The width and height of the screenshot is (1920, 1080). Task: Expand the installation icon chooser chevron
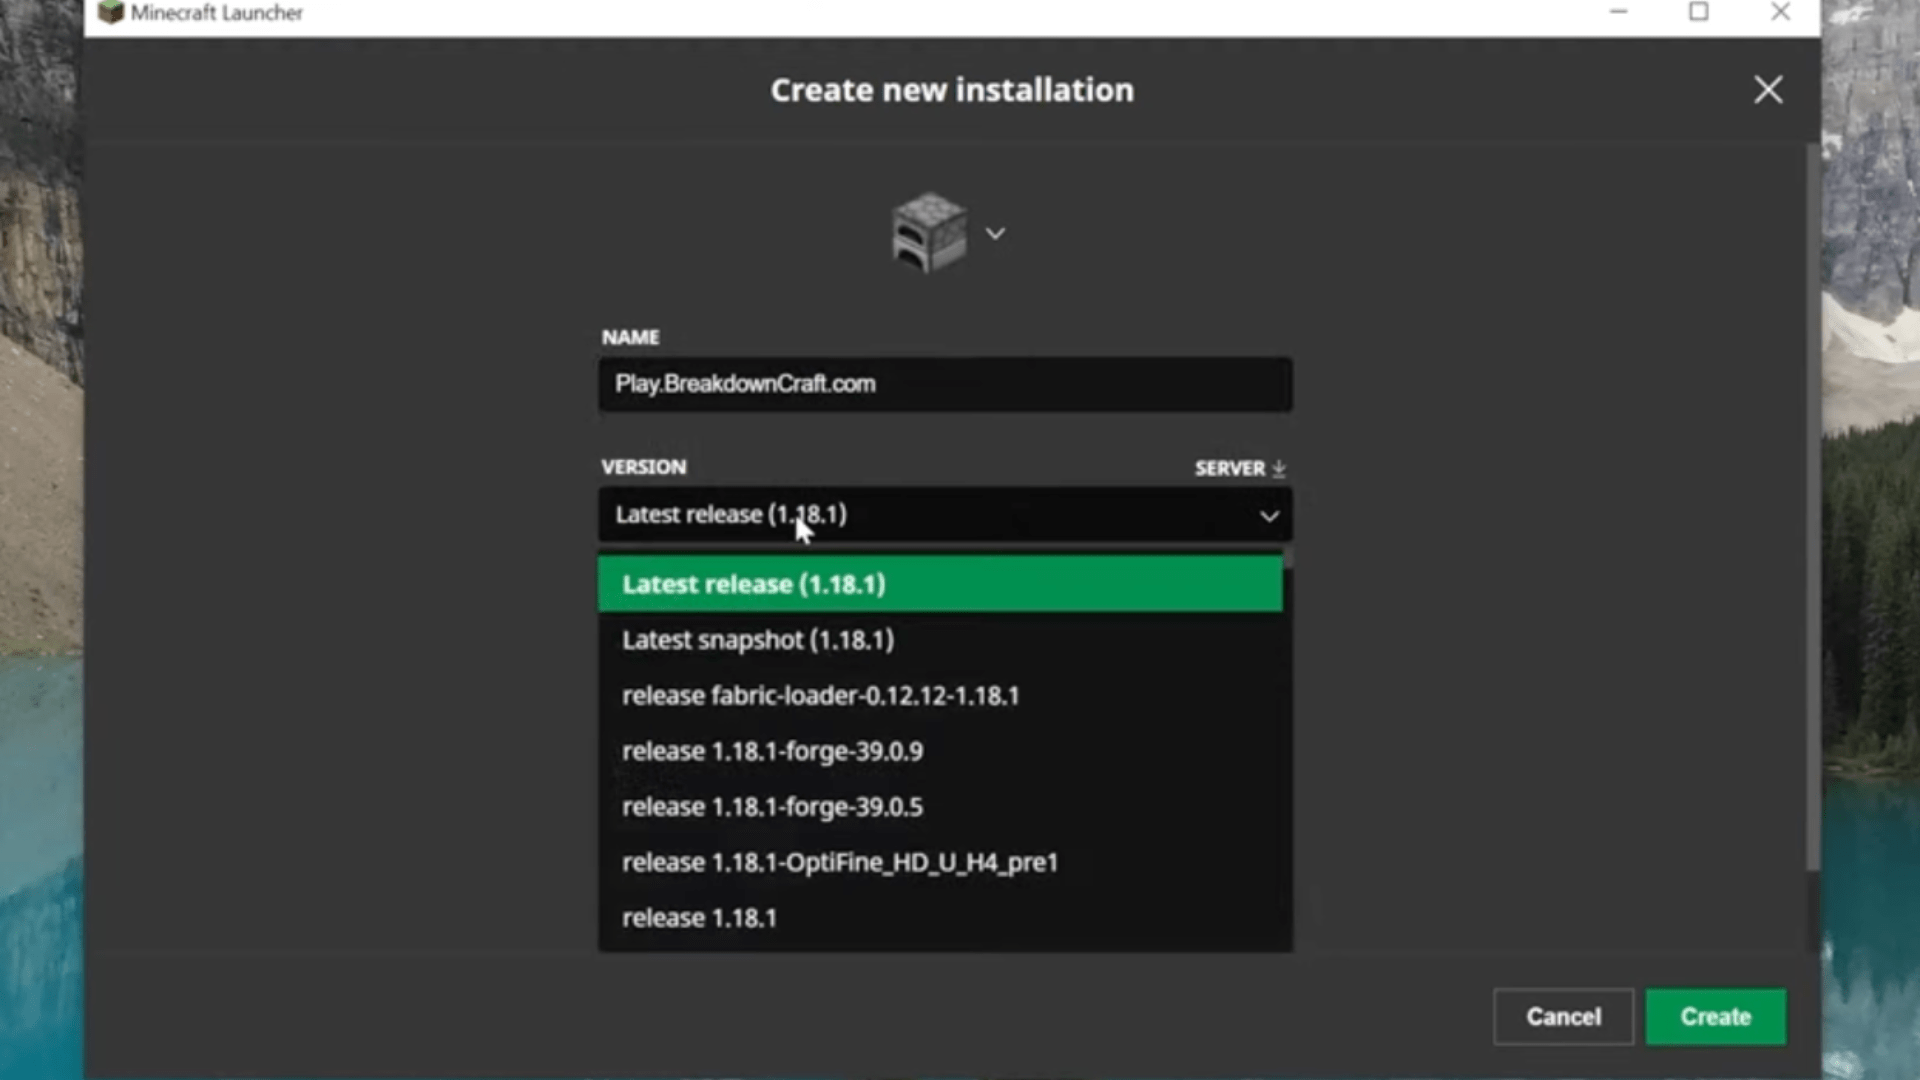(995, 233)
